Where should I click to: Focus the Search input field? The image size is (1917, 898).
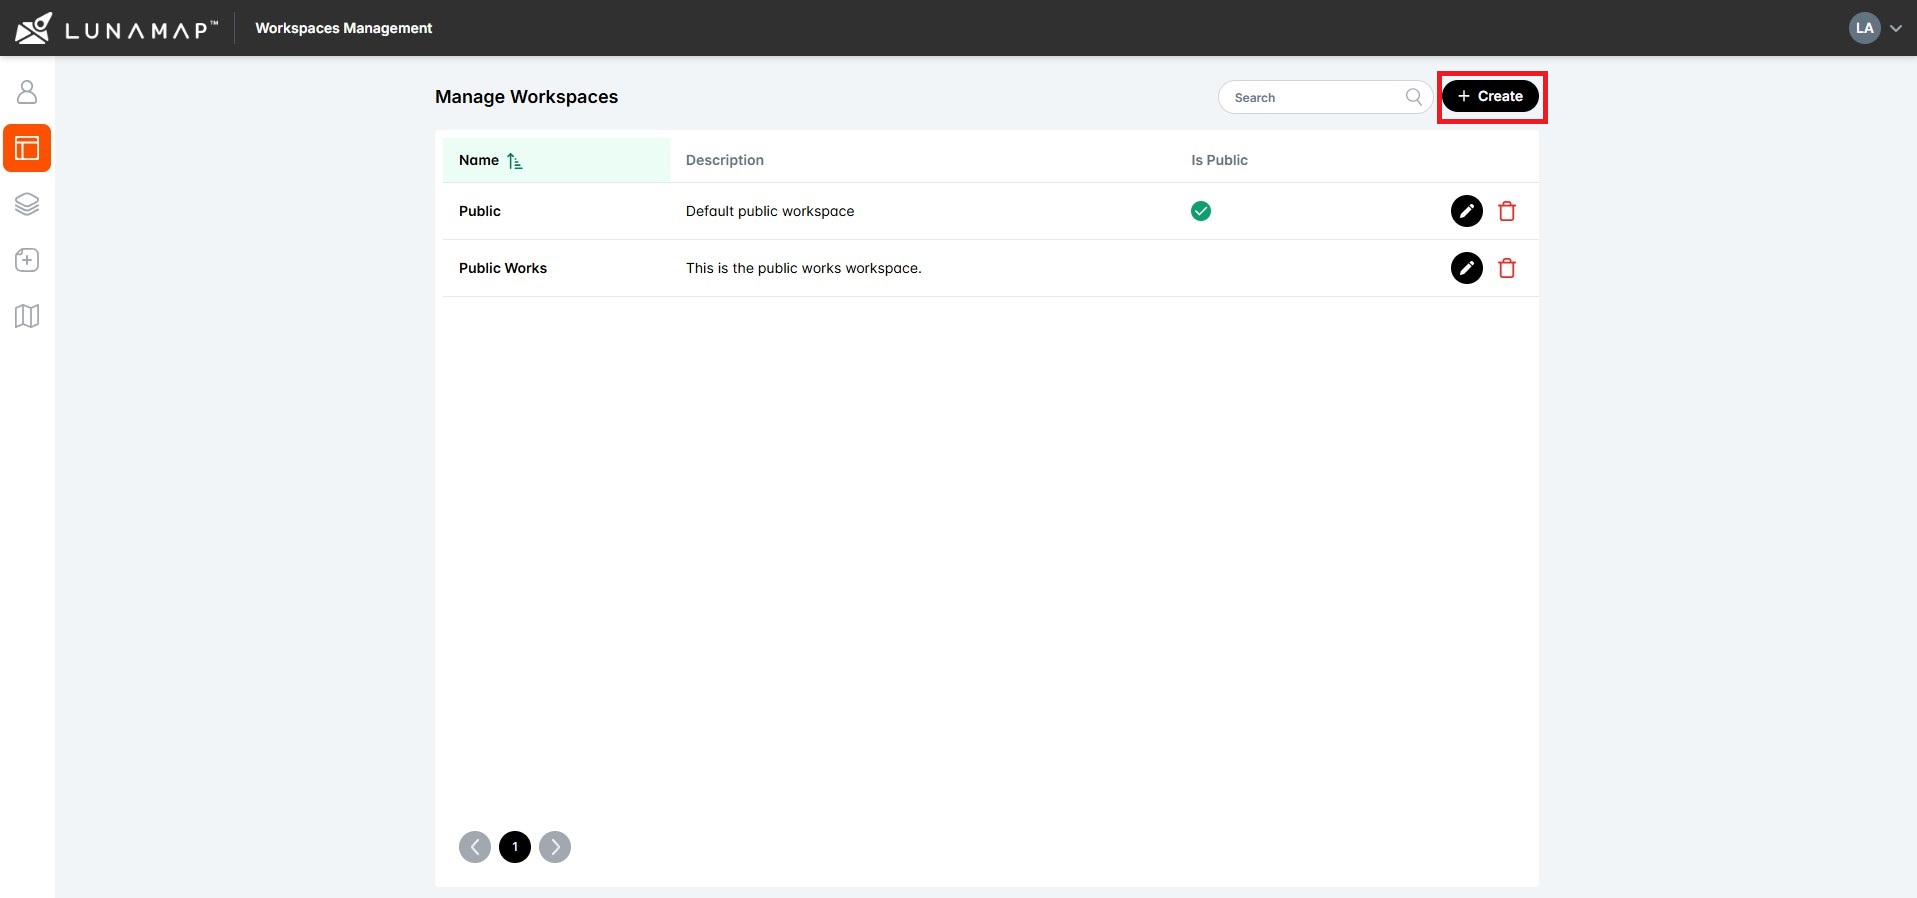point(1325,97)
